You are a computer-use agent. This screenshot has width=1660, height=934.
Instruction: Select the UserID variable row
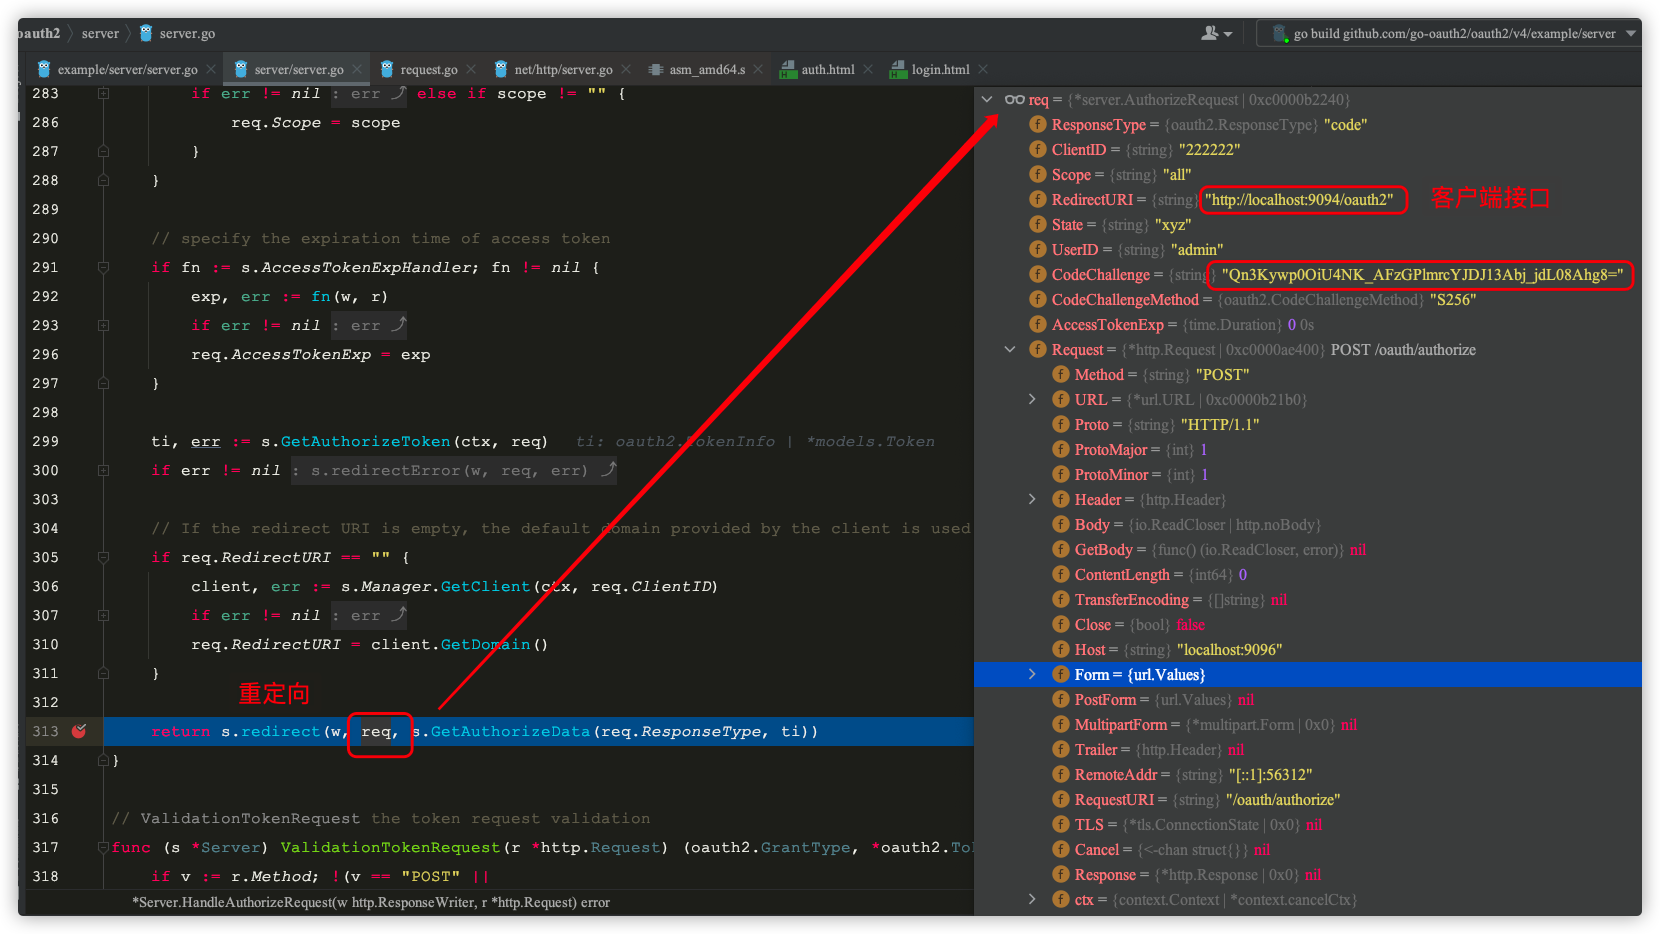[1308, 249]
